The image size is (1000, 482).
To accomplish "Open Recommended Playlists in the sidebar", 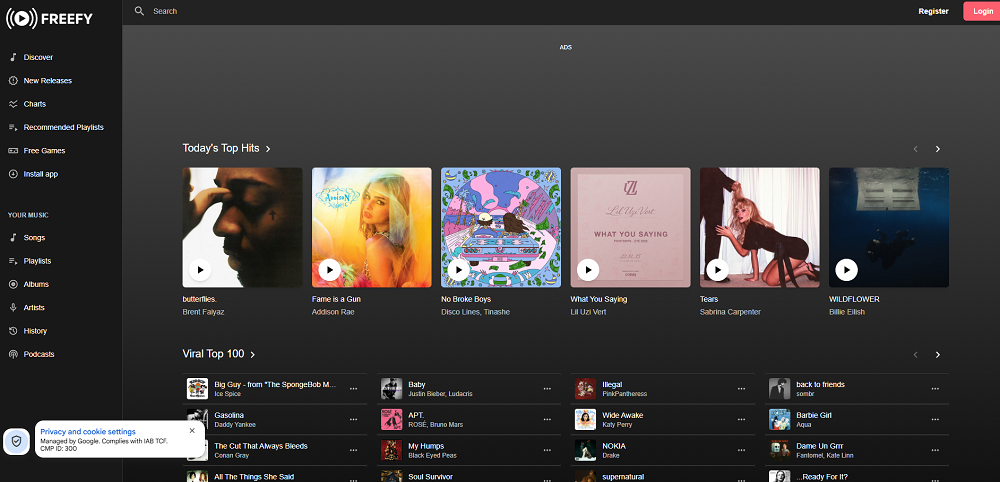I will click(63, 128).
